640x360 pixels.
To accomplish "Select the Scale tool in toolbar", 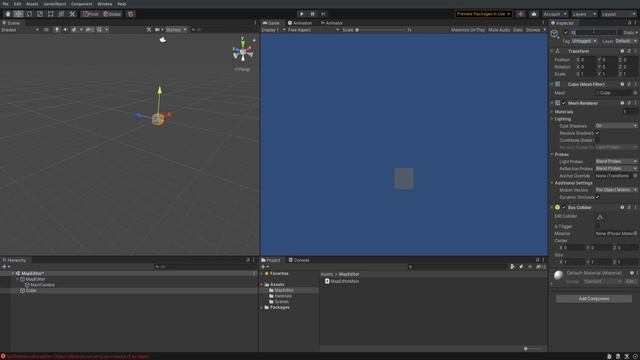I will pos(40,14).
